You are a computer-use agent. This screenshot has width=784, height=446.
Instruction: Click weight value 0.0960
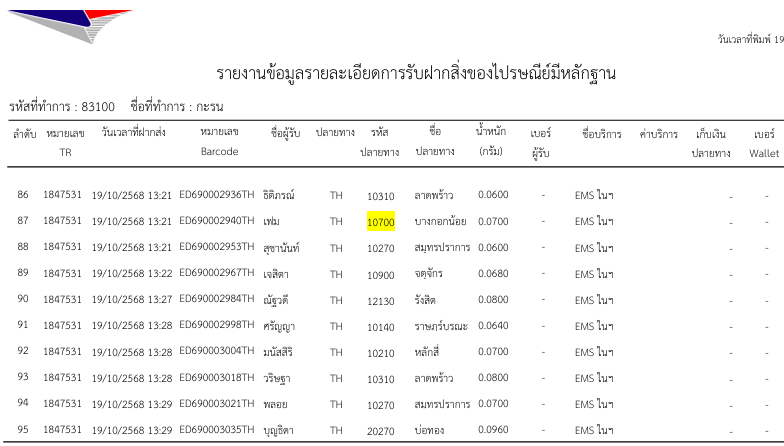click(x=493, y=430)
